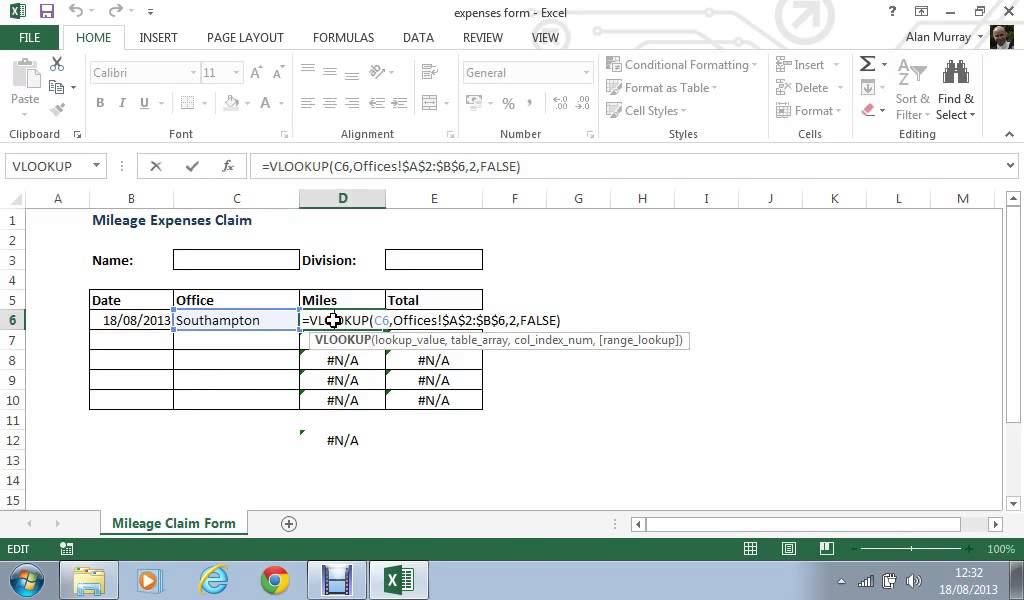Open the FILE menu
This screenshot has width=1024, height=600.
coord(30,37)
